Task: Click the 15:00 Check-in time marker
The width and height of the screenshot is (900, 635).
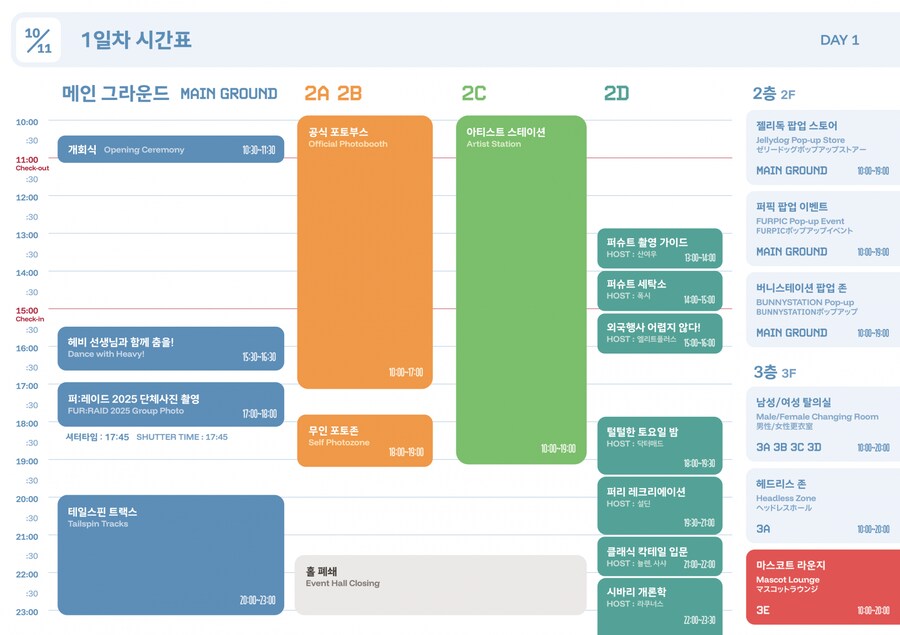Action: click(28, 313)
